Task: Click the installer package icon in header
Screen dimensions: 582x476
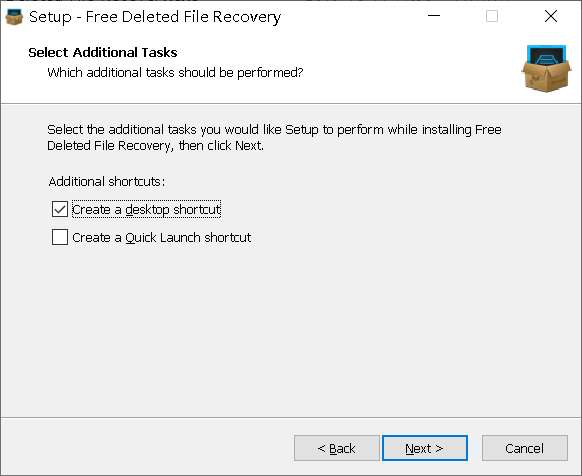Action: coord(546,68)
